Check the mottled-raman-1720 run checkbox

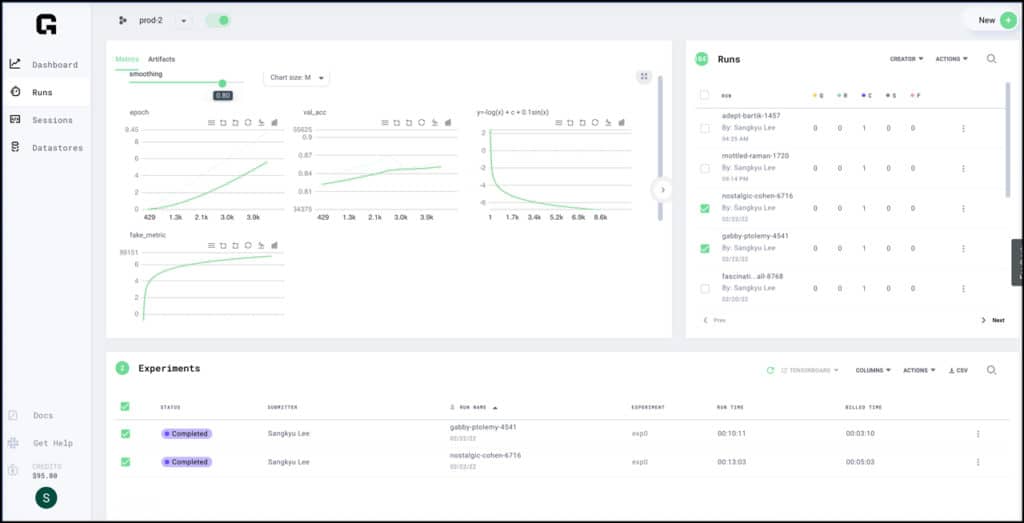pos(705,168)
